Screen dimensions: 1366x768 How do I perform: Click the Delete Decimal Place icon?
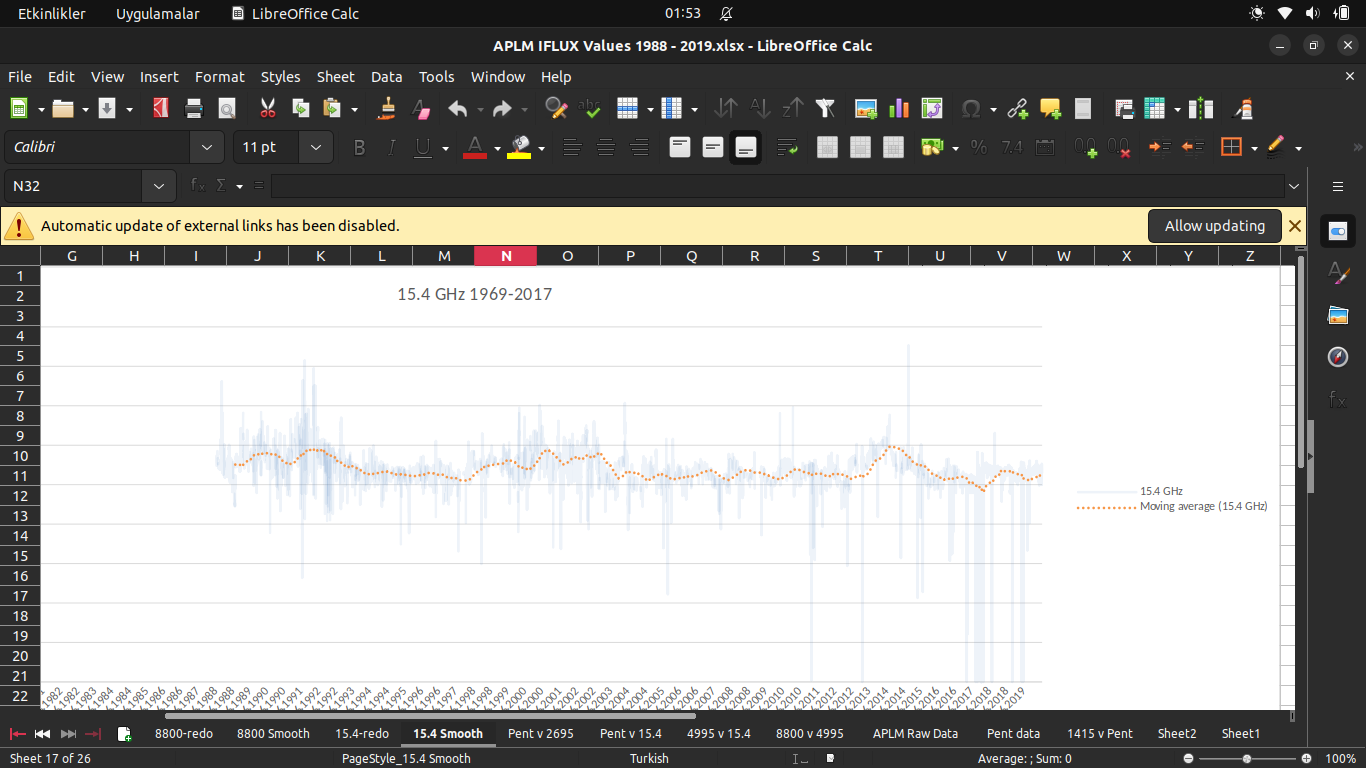pyautogui.click(x=1119, y=147)
